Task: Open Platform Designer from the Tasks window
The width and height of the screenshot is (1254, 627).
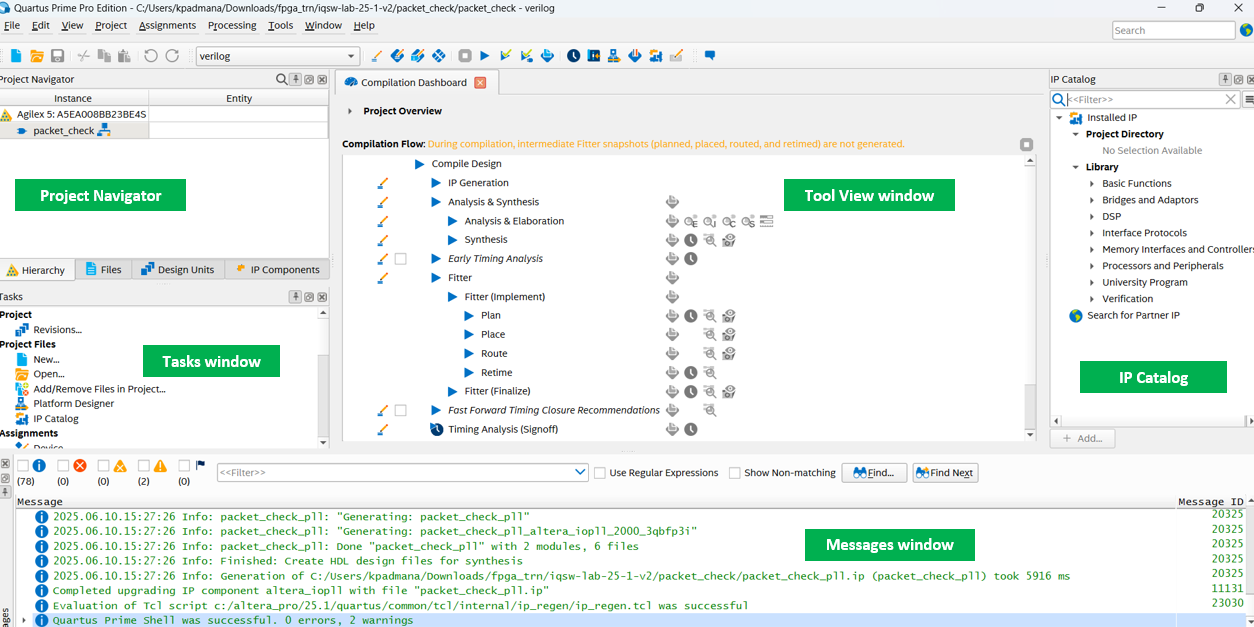Action: click(74, 404)
